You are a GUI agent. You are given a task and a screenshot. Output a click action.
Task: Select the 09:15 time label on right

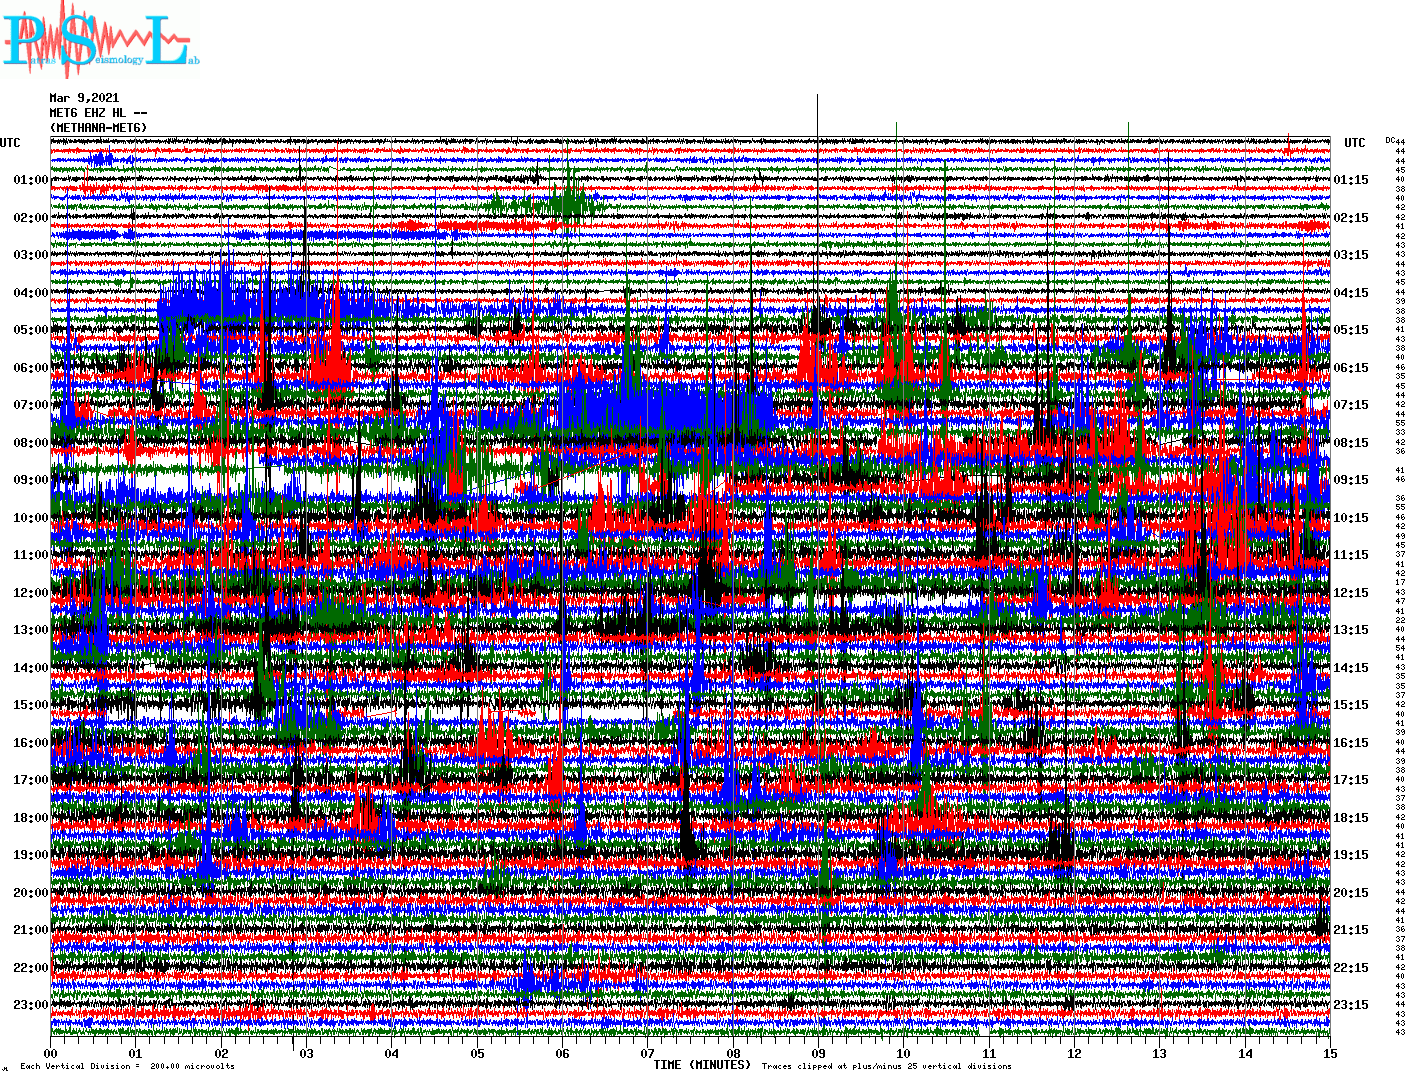point(1351,480)
